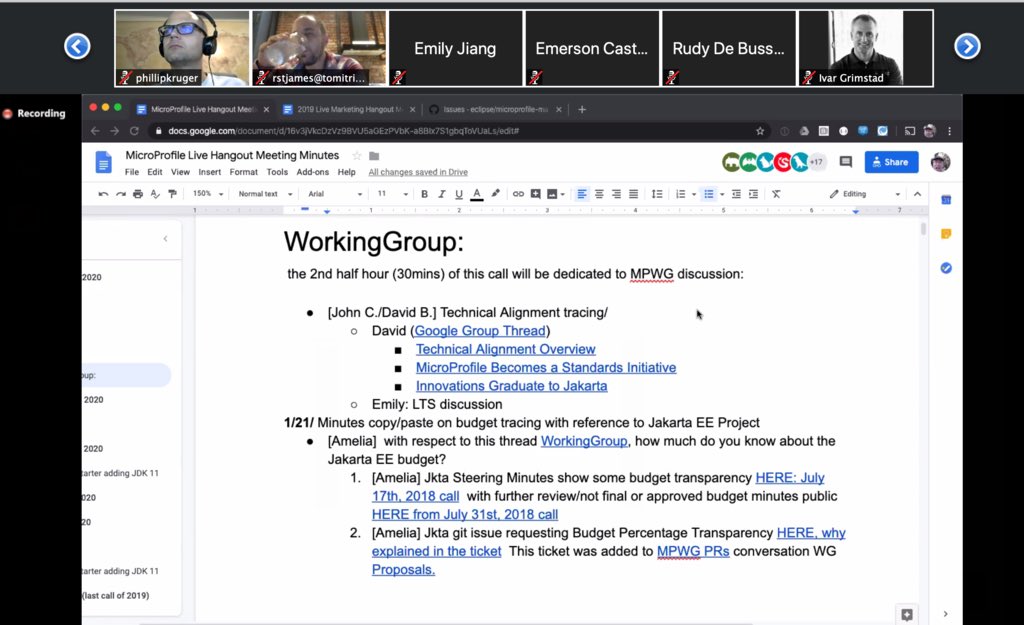Viewport: 1024px width, 625px height.
Task: Collapse the document outline panel
Action: [165, 238]
